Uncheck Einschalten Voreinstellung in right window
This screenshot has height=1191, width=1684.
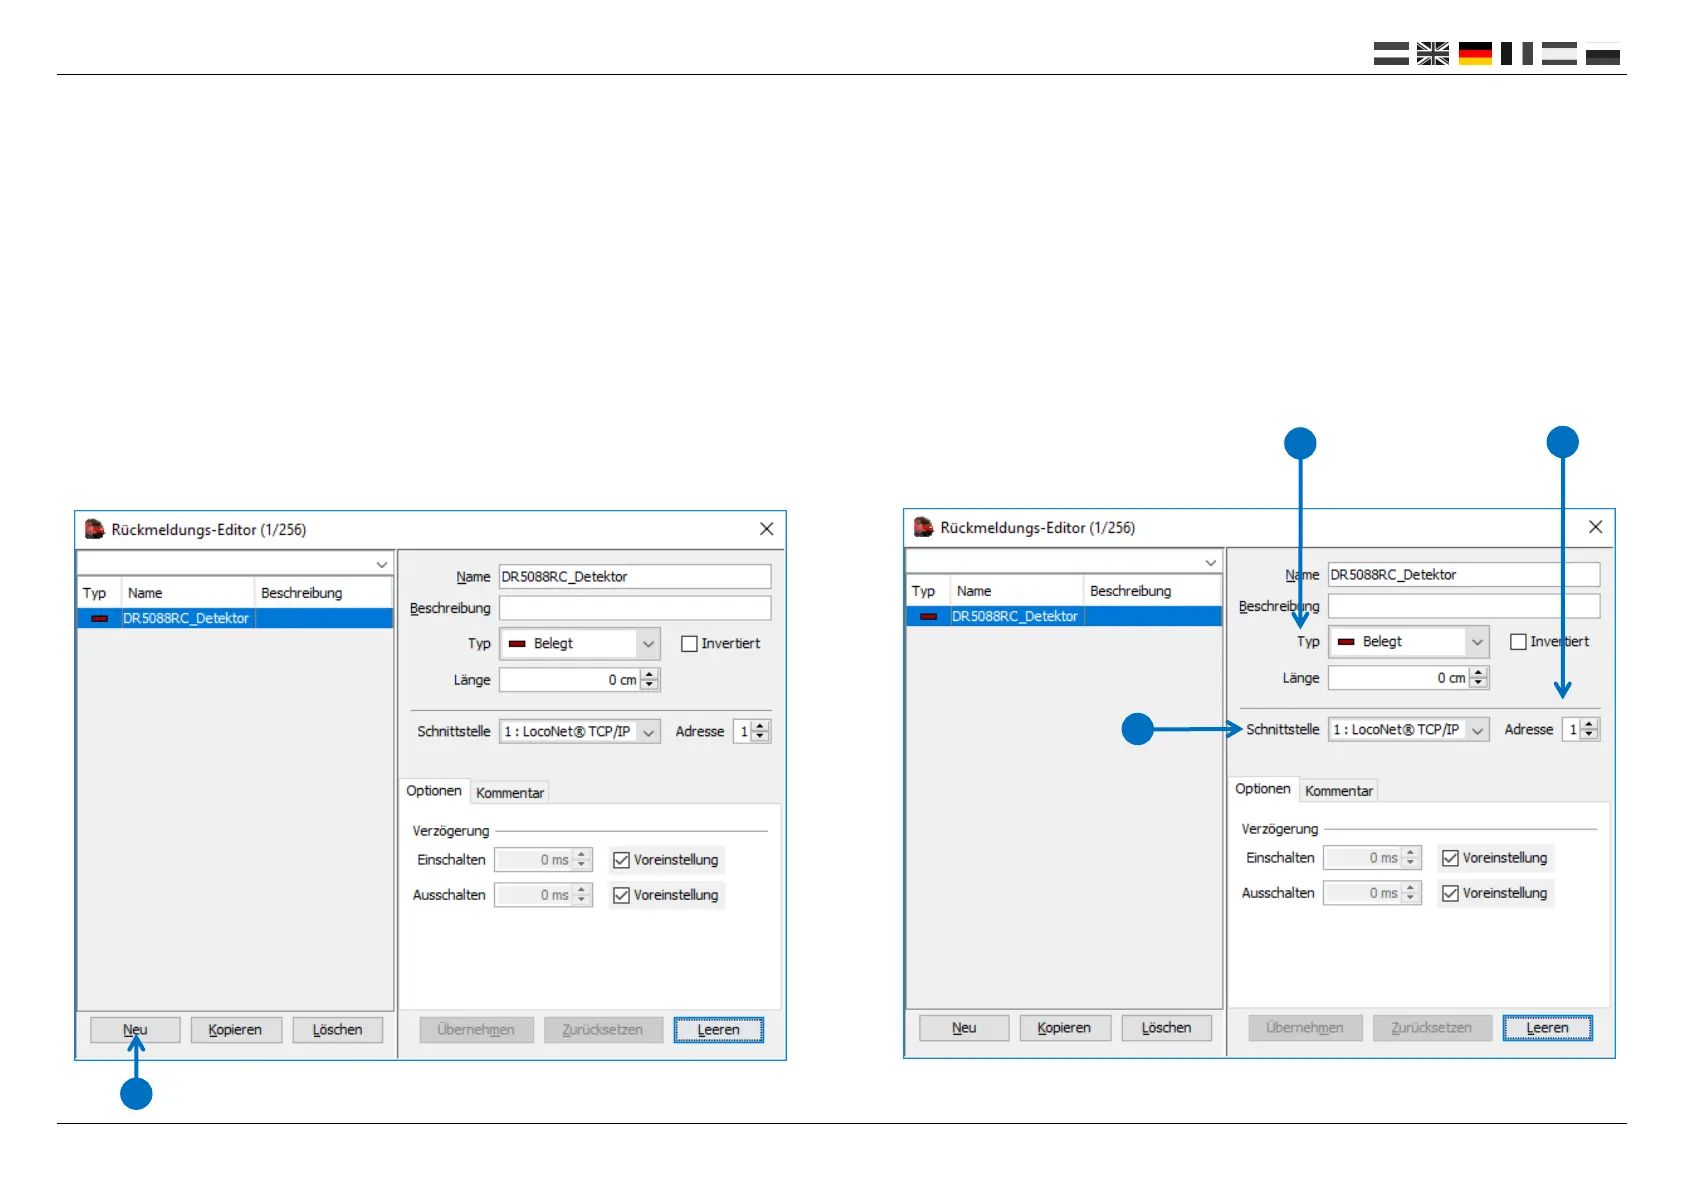coord(1450,858)
